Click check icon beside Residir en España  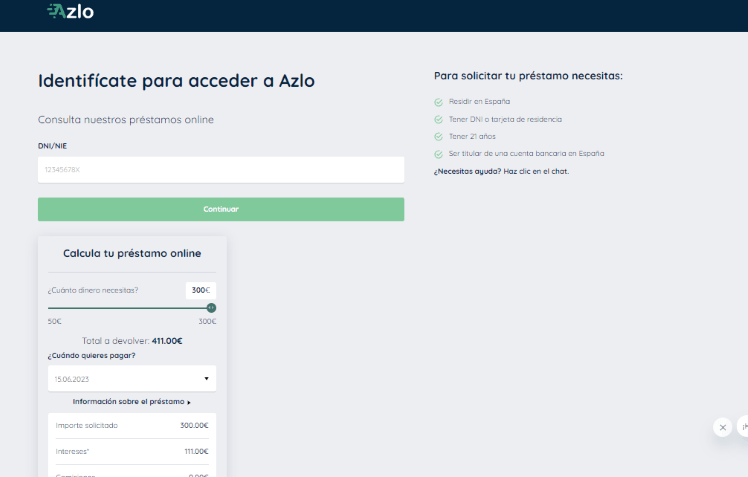click(438, 102)
